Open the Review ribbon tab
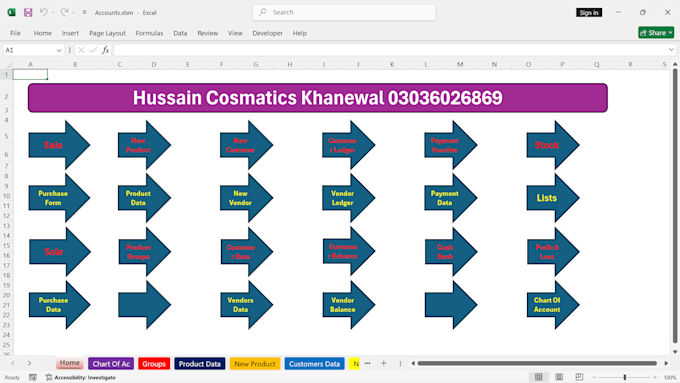The height and width of the screenshot is (383, 680). point(207,33)
